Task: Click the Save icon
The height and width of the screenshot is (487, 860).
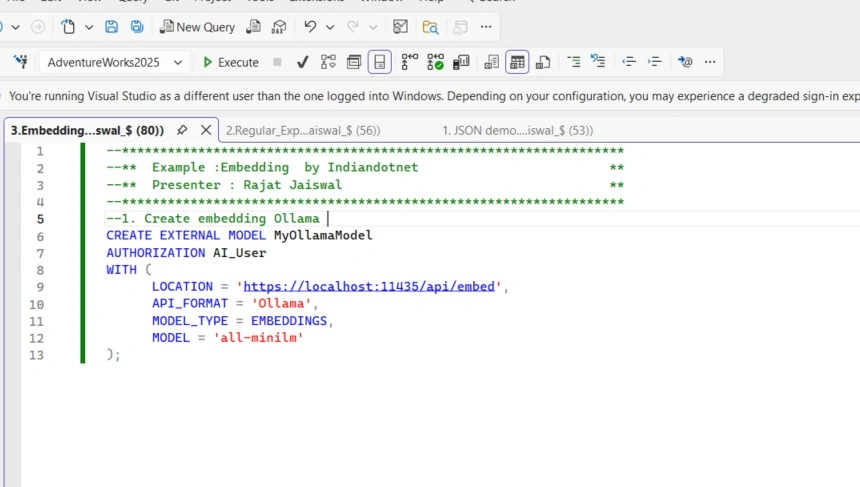Action: [x=111, y=27]
